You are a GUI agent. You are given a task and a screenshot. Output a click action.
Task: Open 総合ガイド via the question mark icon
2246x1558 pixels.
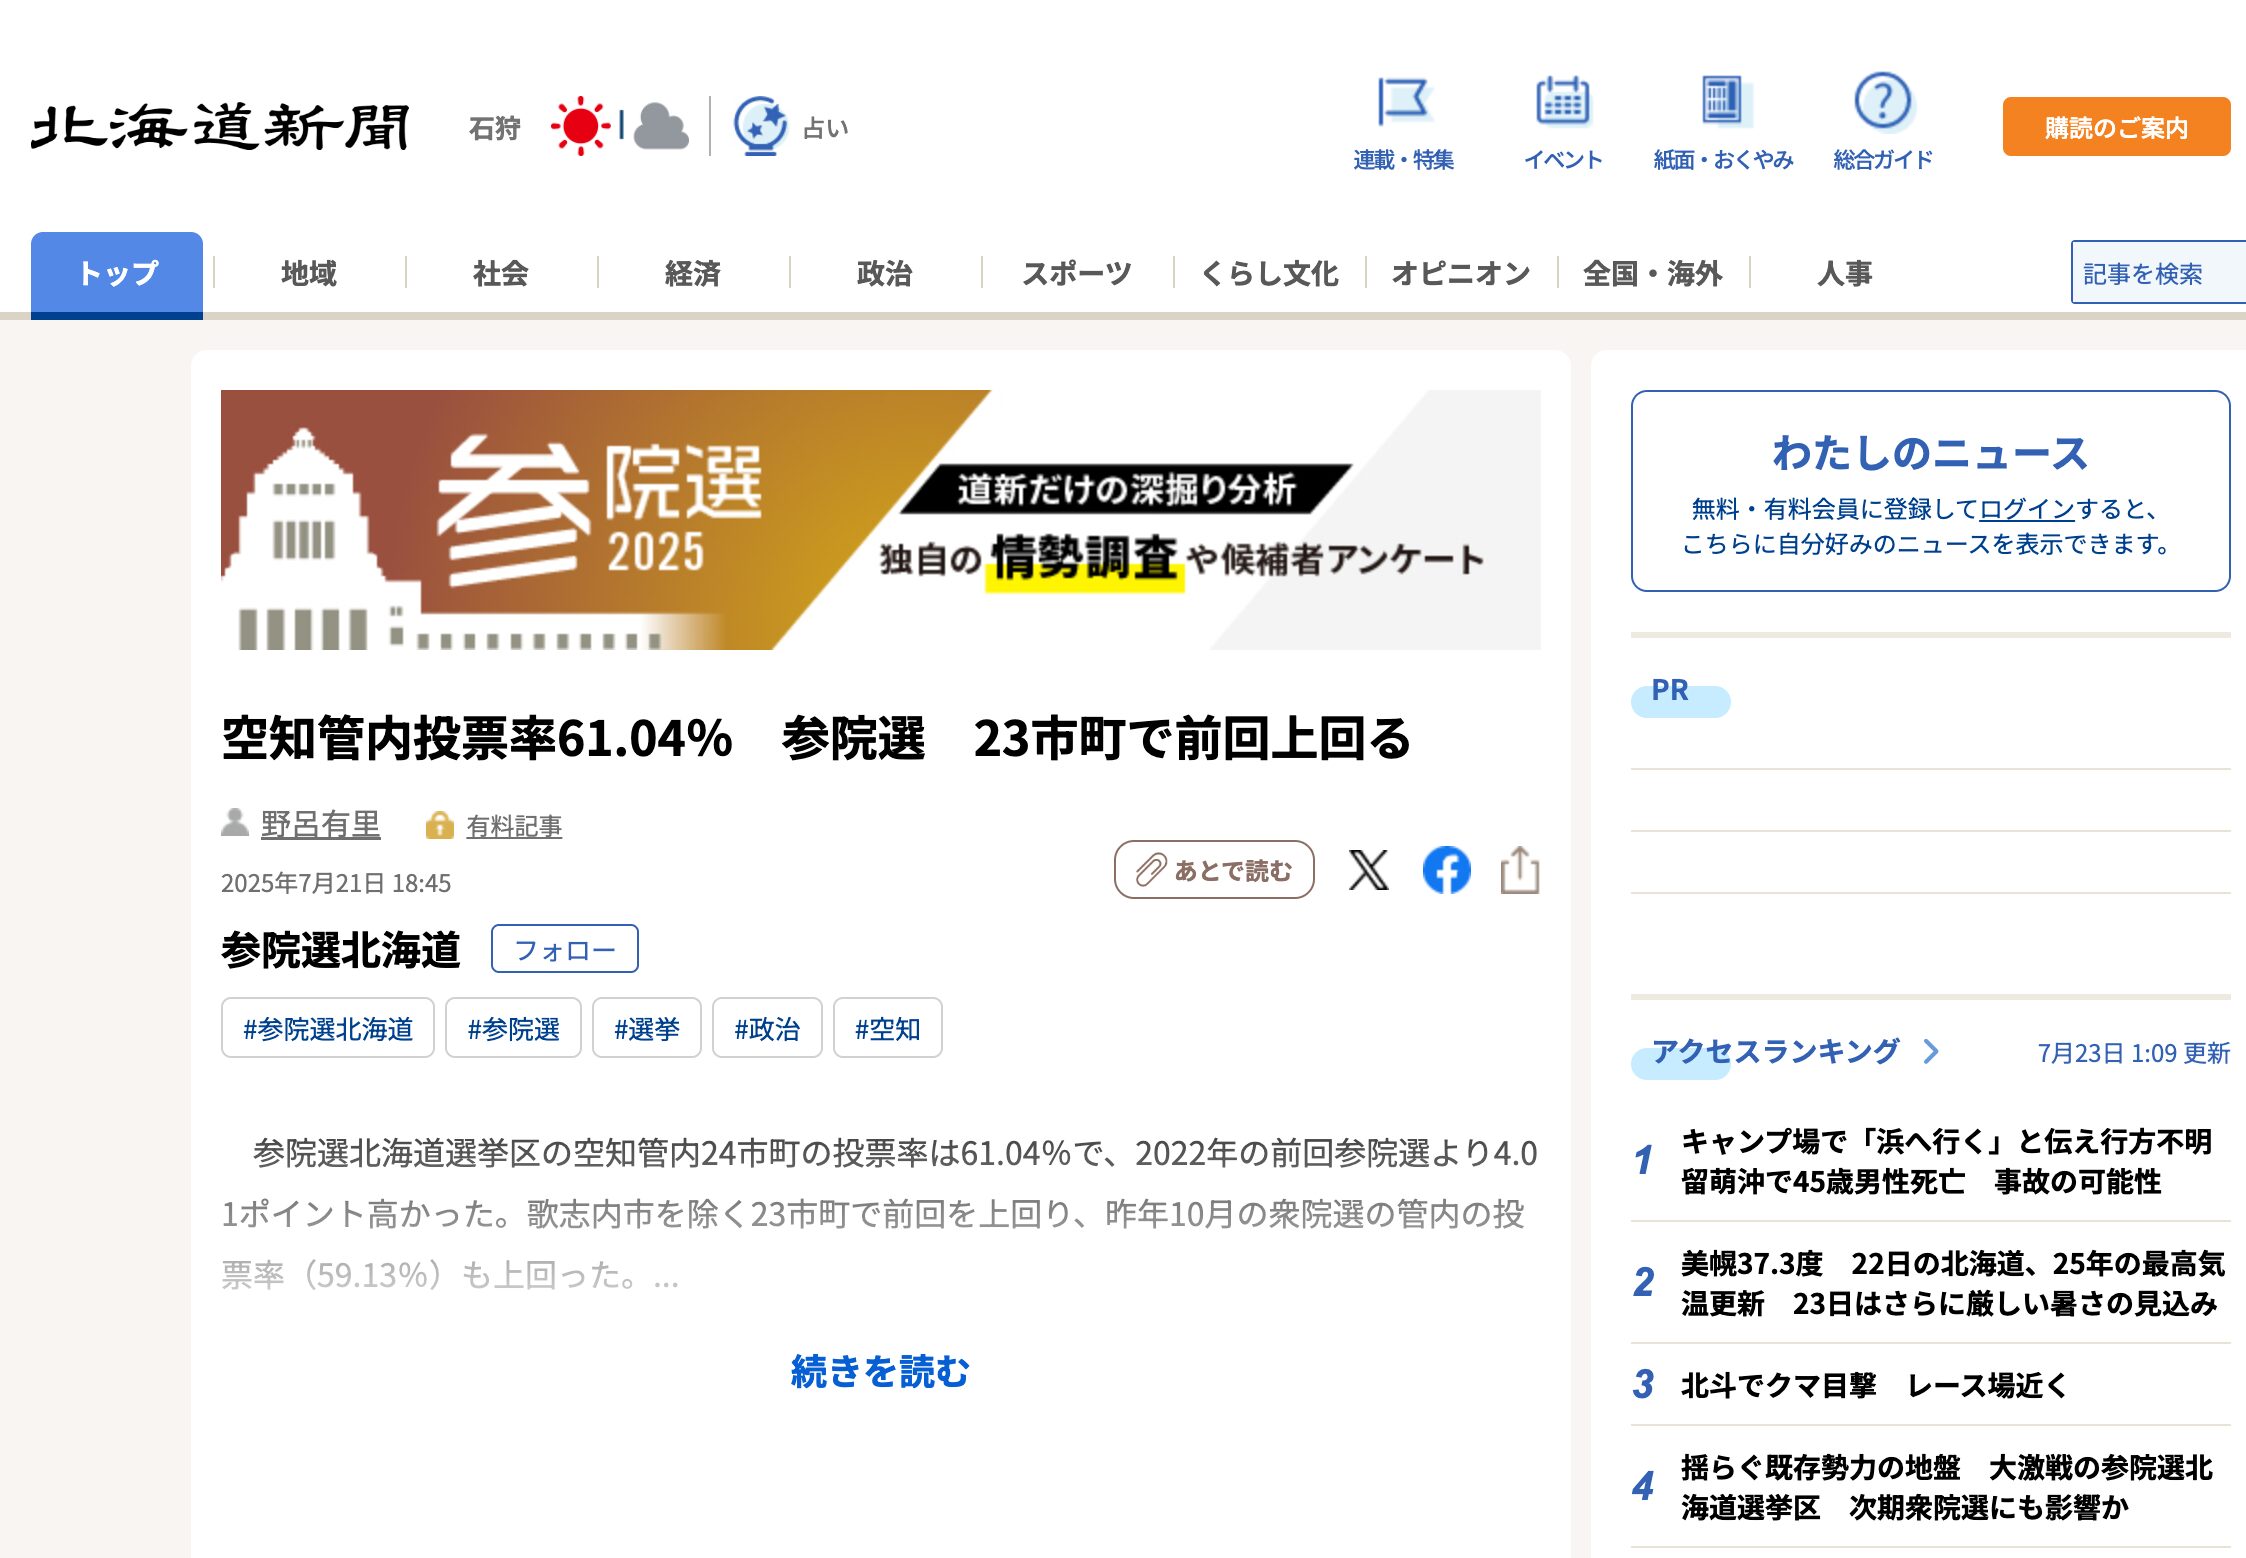(1882, 104)
